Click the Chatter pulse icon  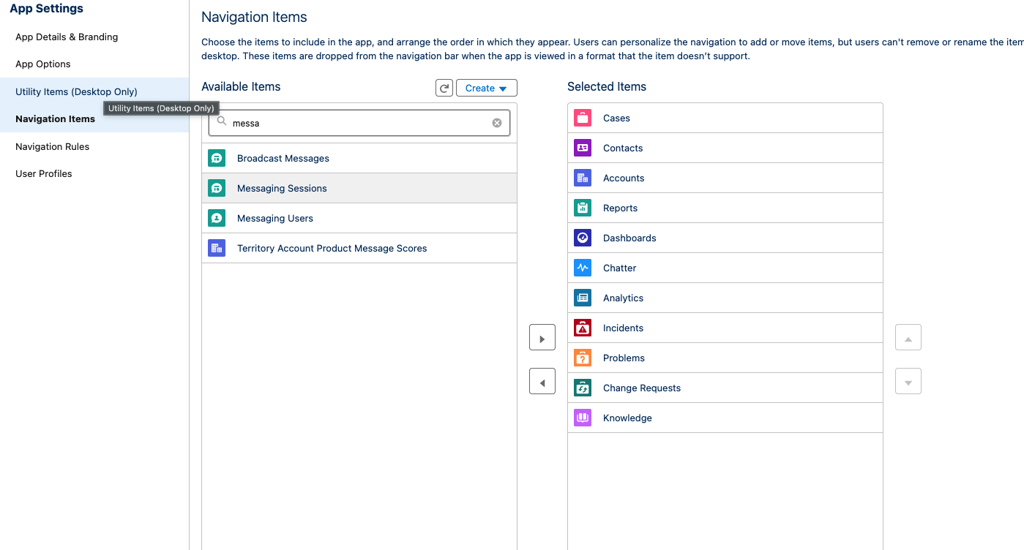point(583,268)
